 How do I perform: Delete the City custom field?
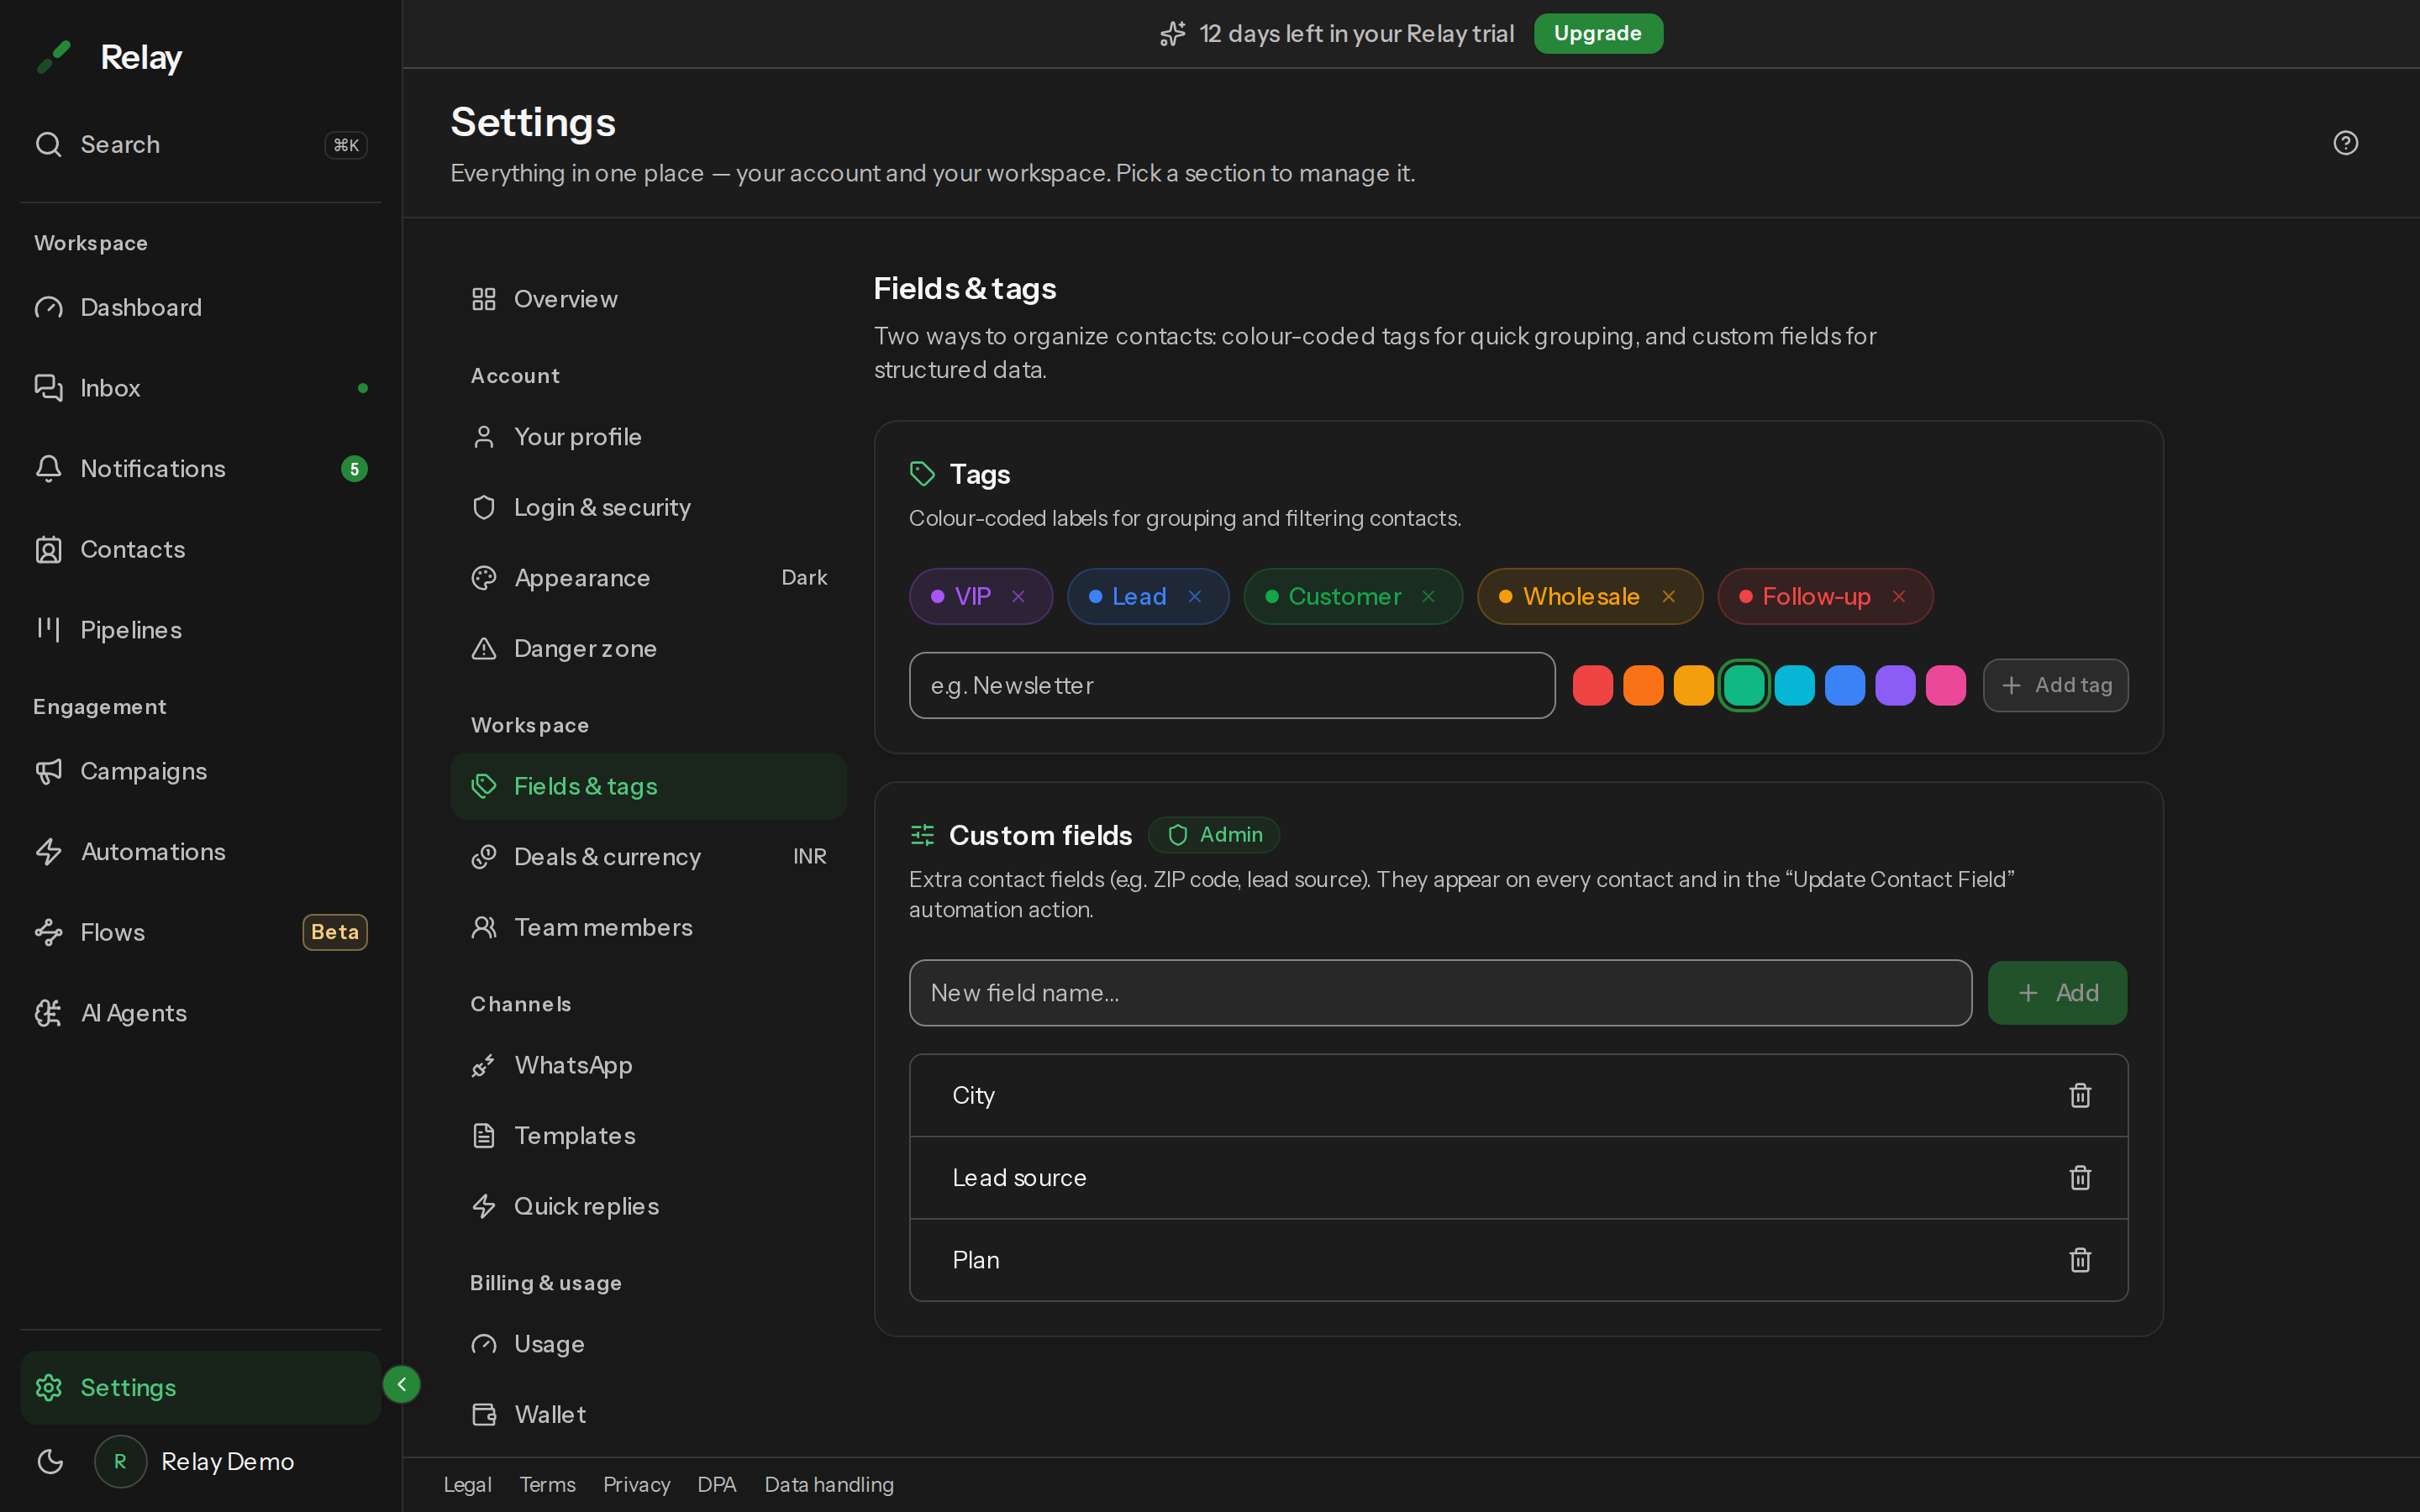tap(2080, 1095)
